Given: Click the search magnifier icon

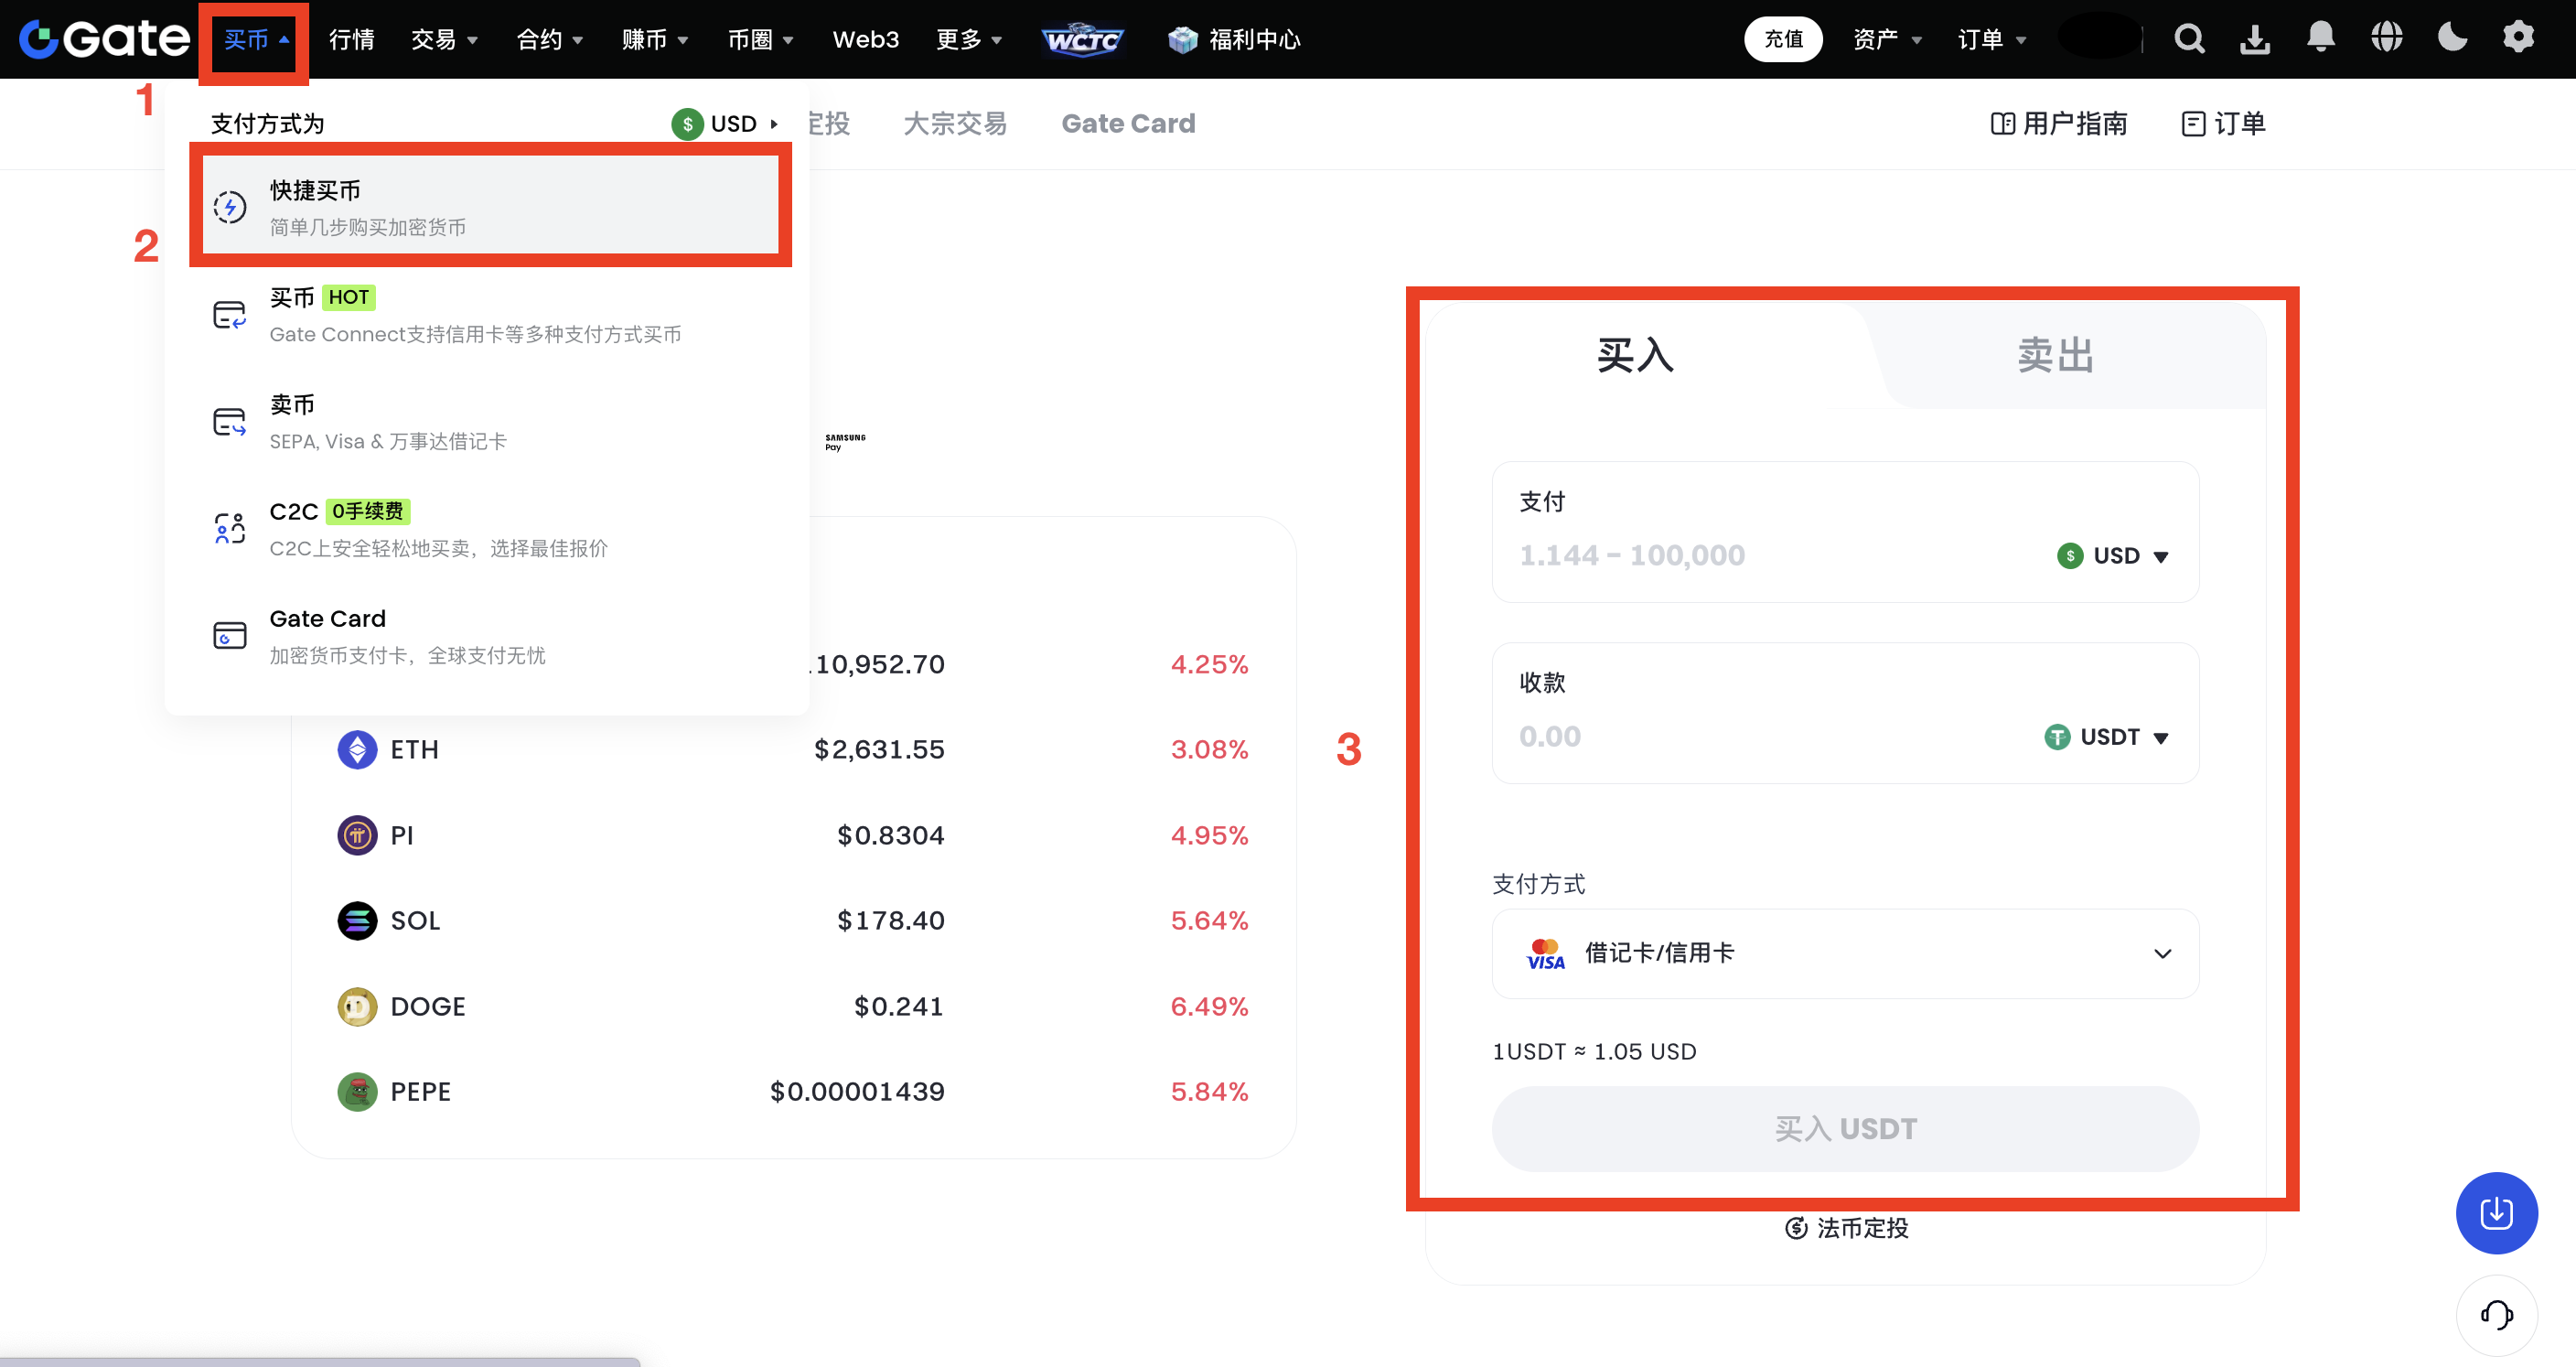Looking at the screenshot, I should 2188,39.
